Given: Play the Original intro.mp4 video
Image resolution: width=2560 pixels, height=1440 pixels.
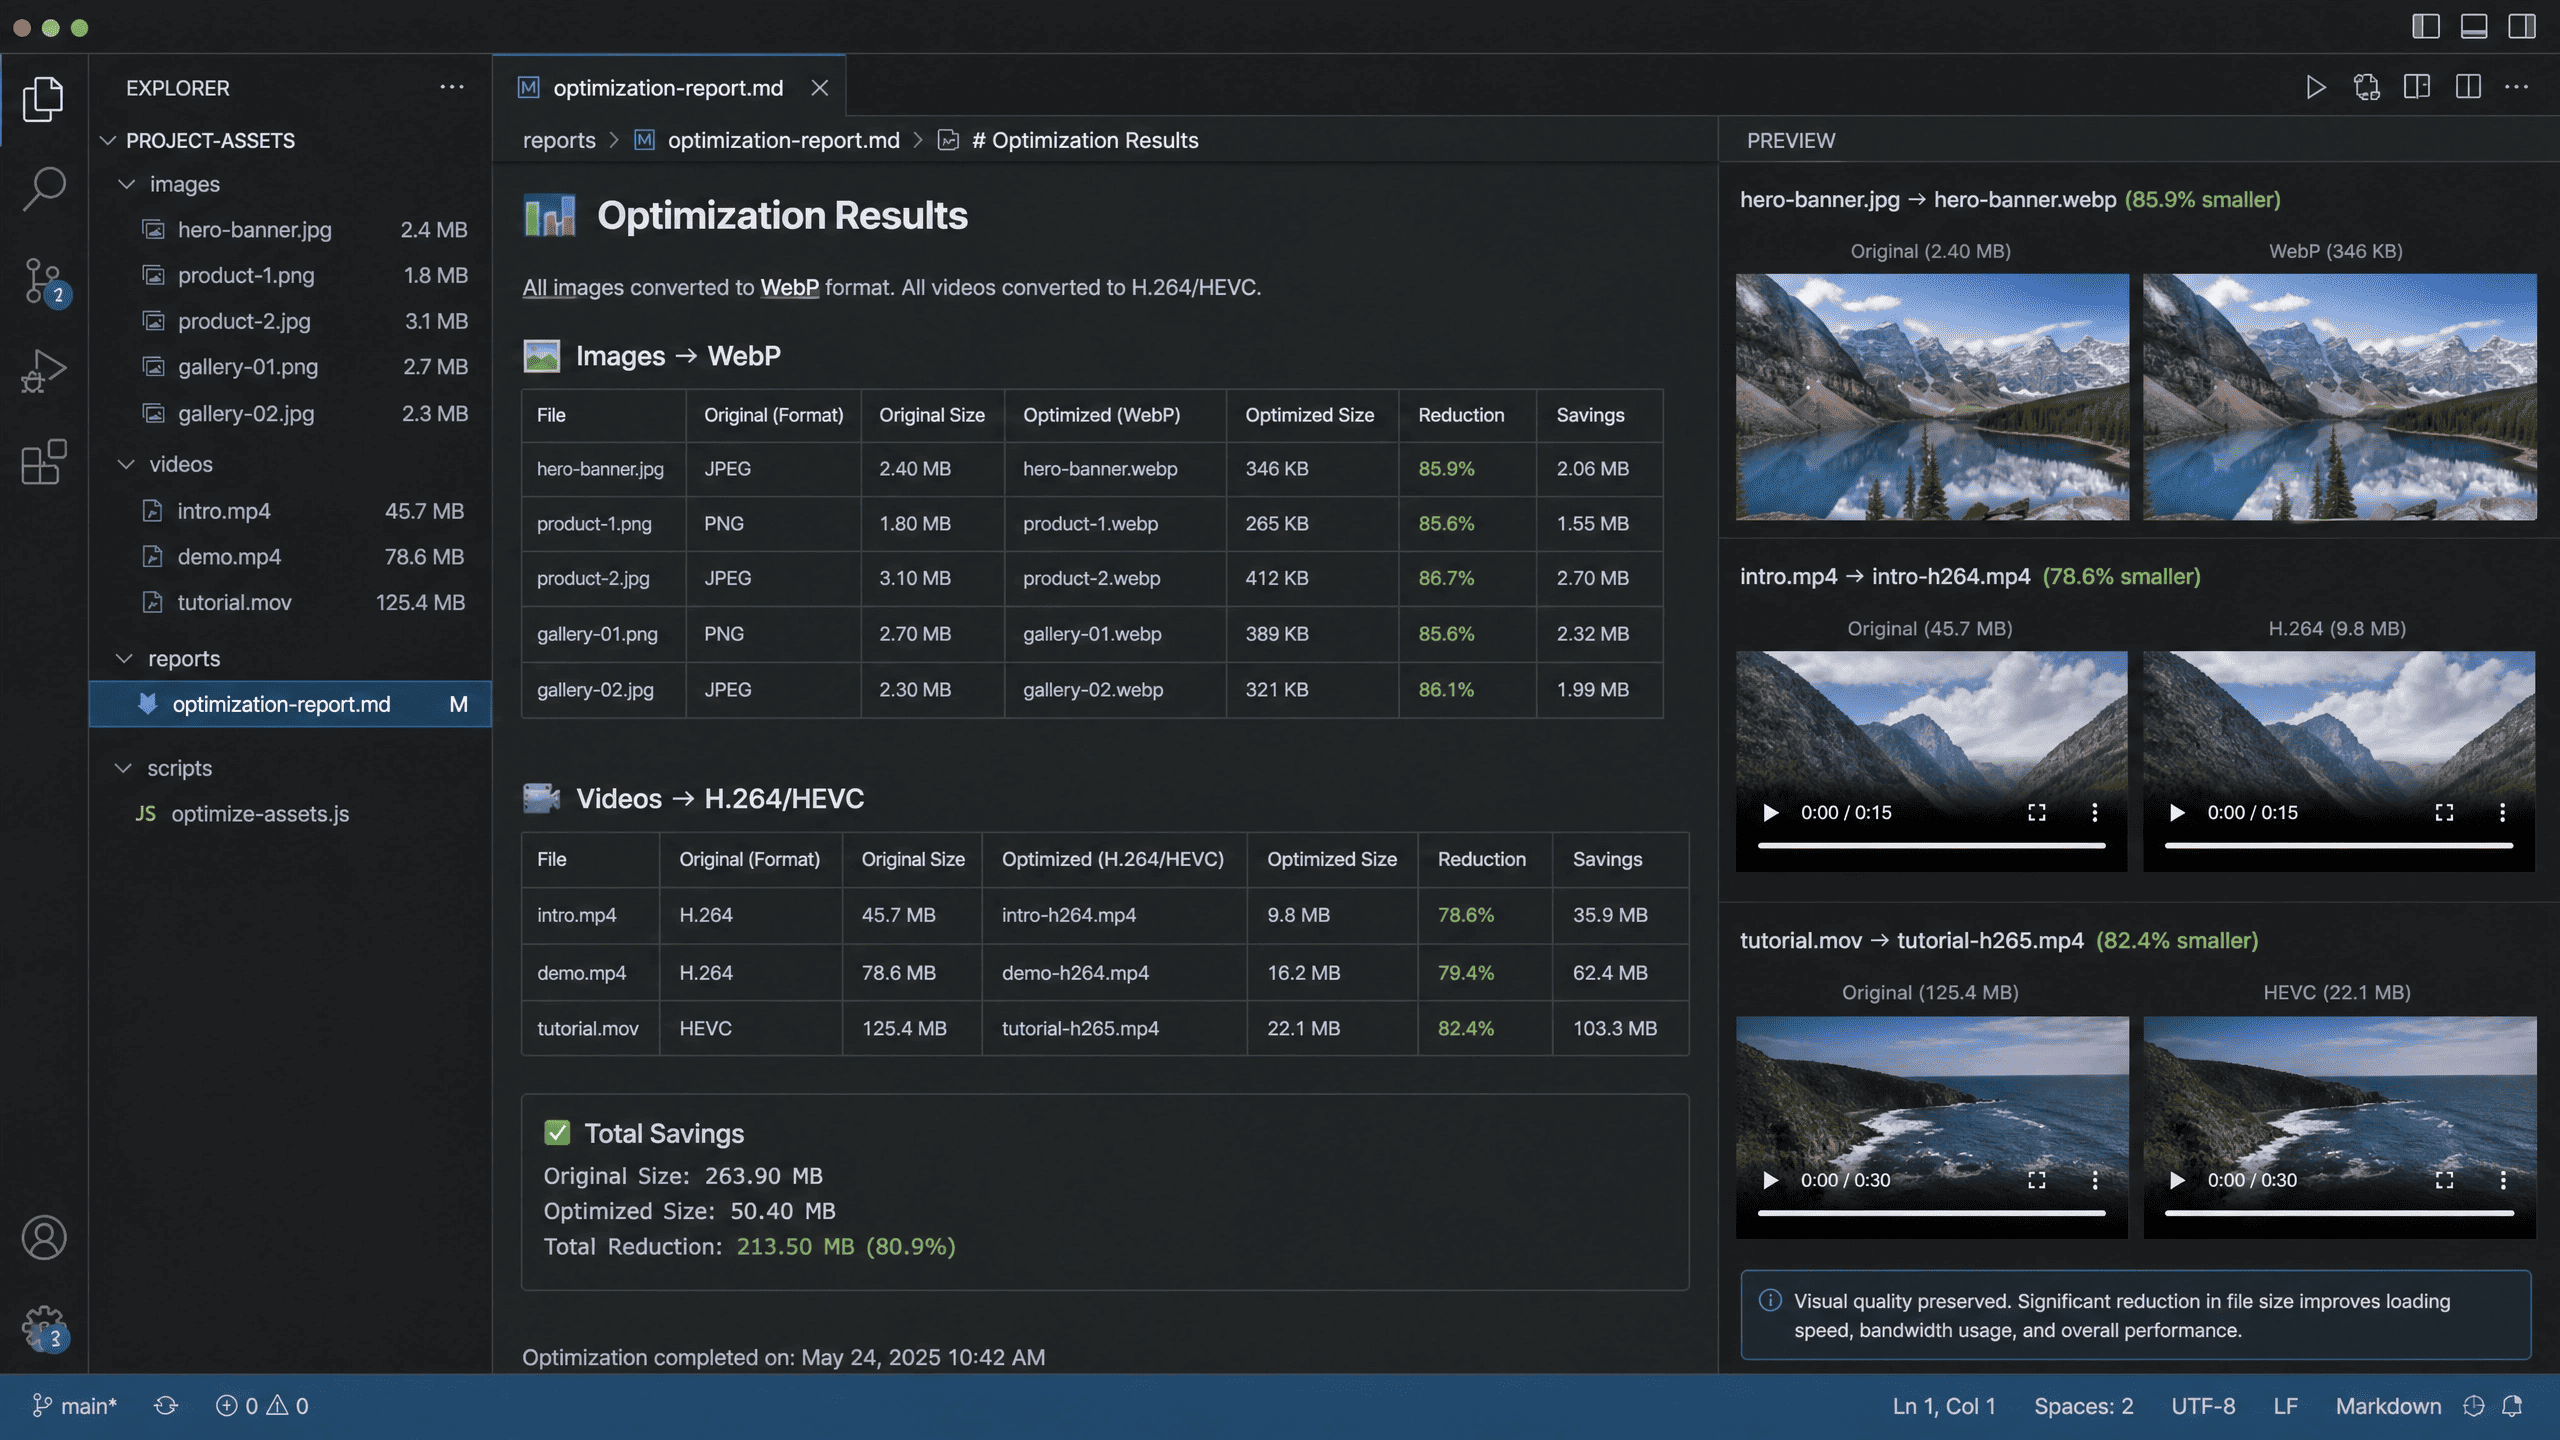Looking at the screenshot, I should (1770, 813).
